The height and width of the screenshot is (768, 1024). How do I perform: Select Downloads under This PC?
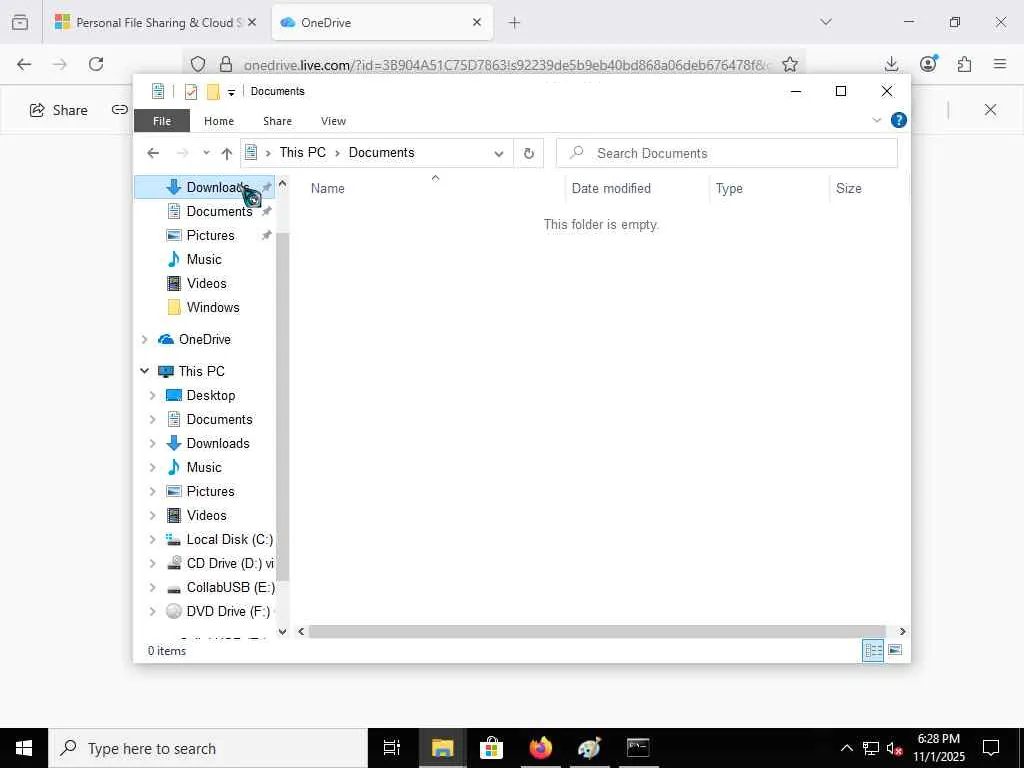click(x=217, y=443)
